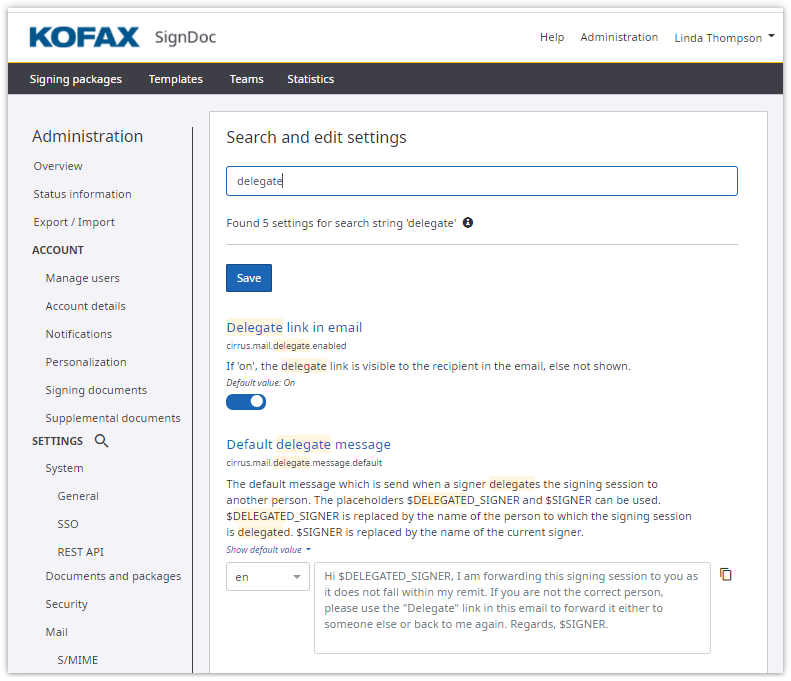
Task: Expand the Show default value link
Action: click(x=268, y=550)
